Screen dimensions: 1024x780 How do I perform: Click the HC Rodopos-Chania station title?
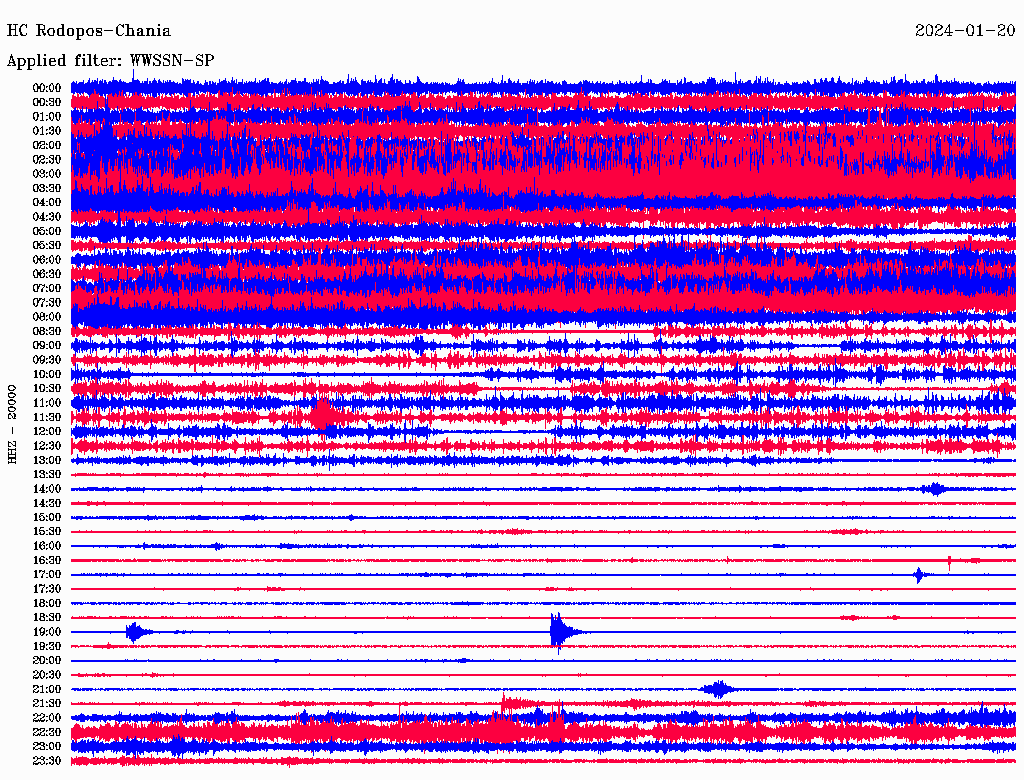[x=89, y=31]
